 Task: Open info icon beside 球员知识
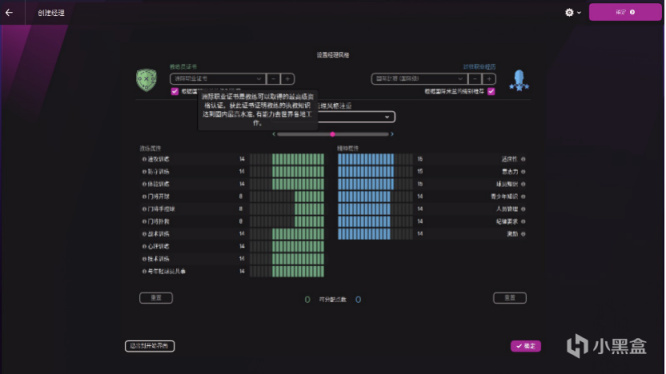(523, 184)
